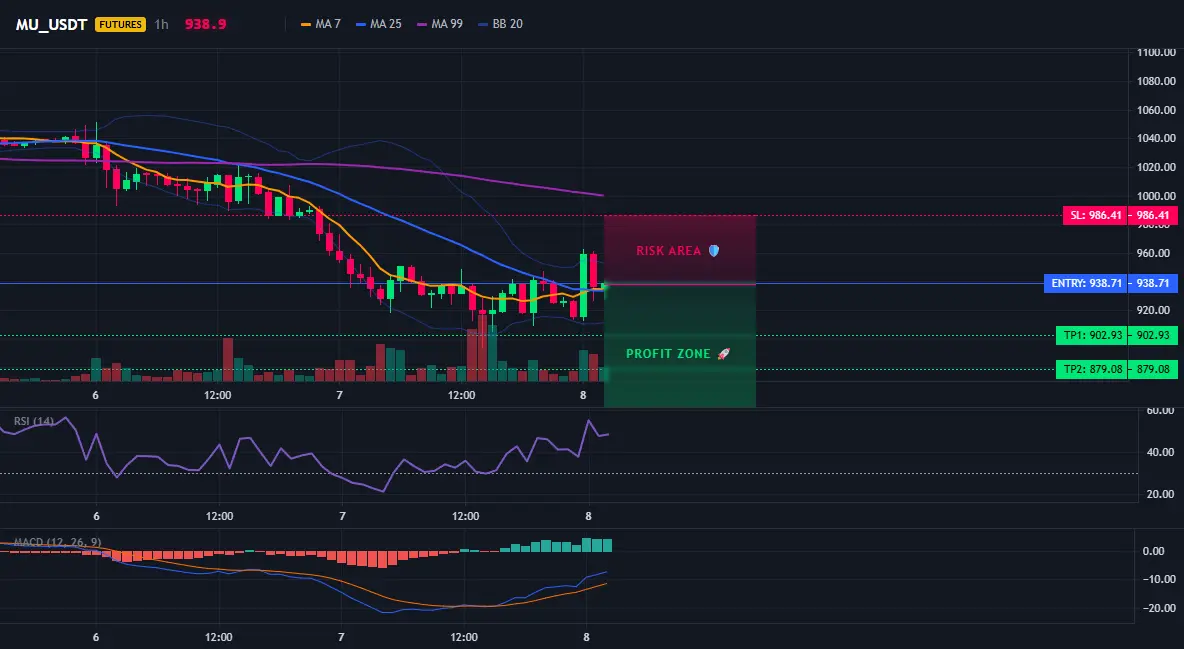This screenshot has height=649, width=1184.
Task: Click the 1100.00 price axis value
Action: (1155, 52)
